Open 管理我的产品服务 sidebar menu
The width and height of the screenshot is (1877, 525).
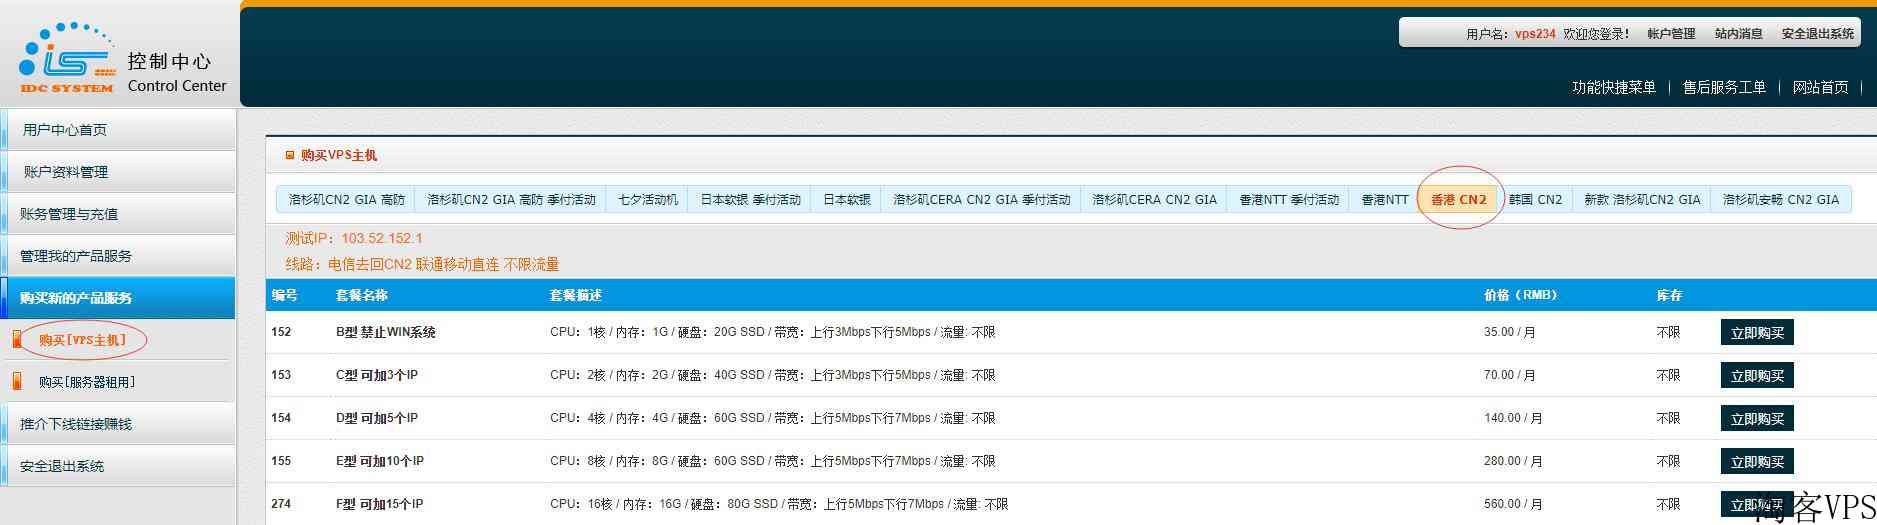point(118,256)
